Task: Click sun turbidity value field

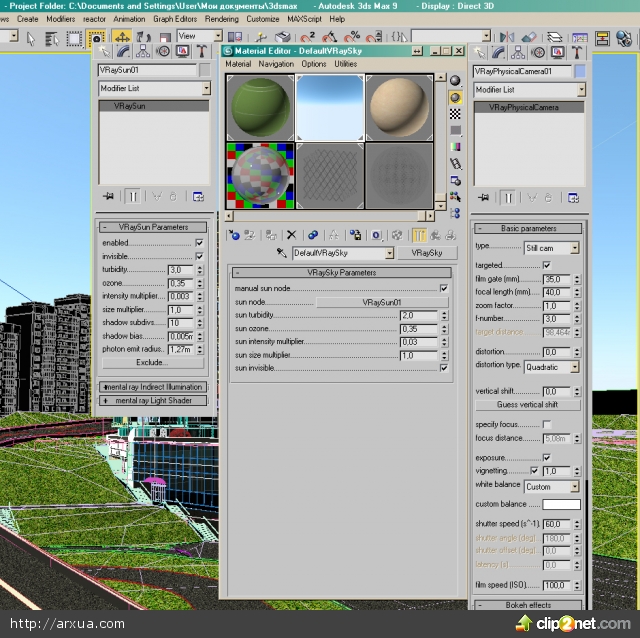Action: pos(418,316)
